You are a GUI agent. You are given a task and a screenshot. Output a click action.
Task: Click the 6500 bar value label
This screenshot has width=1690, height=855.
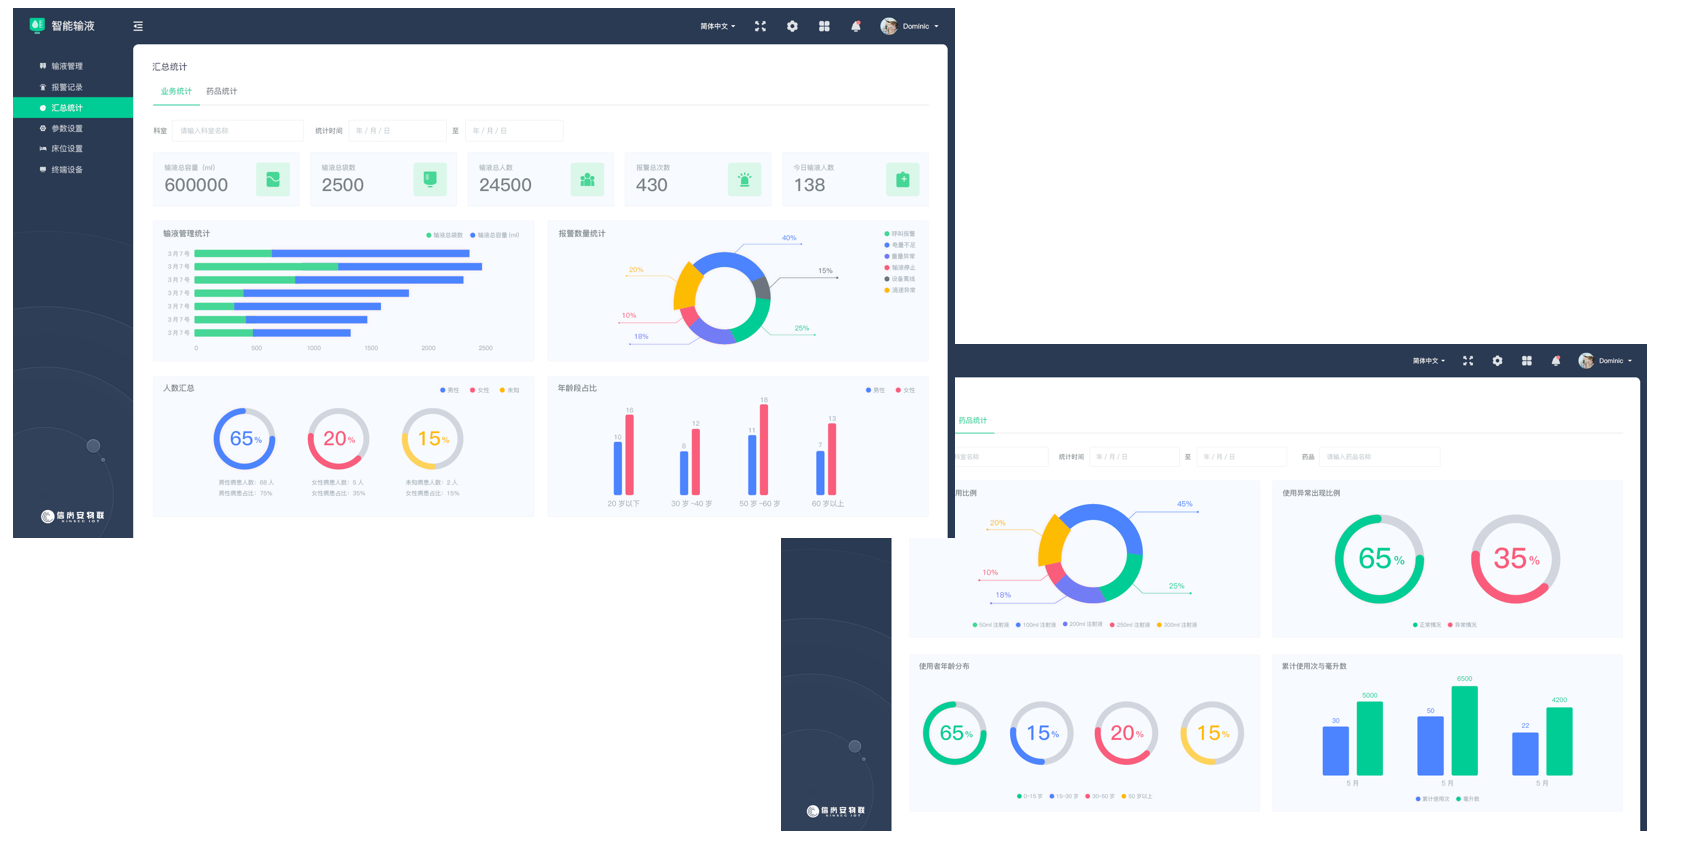[x=1464, y=678]
